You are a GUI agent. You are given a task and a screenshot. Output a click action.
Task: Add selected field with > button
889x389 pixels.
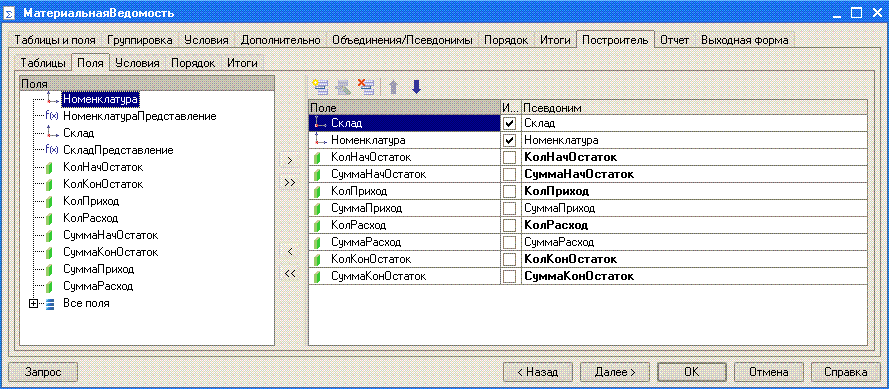click(x=290, y=161)
